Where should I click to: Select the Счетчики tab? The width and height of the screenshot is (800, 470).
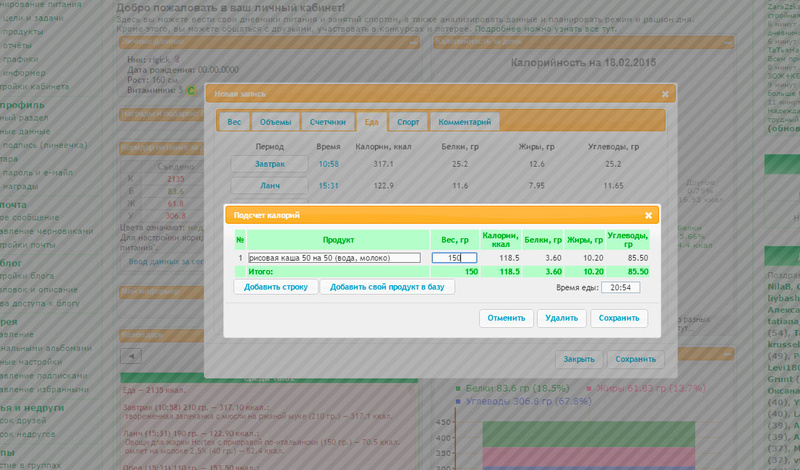(327, 122)
